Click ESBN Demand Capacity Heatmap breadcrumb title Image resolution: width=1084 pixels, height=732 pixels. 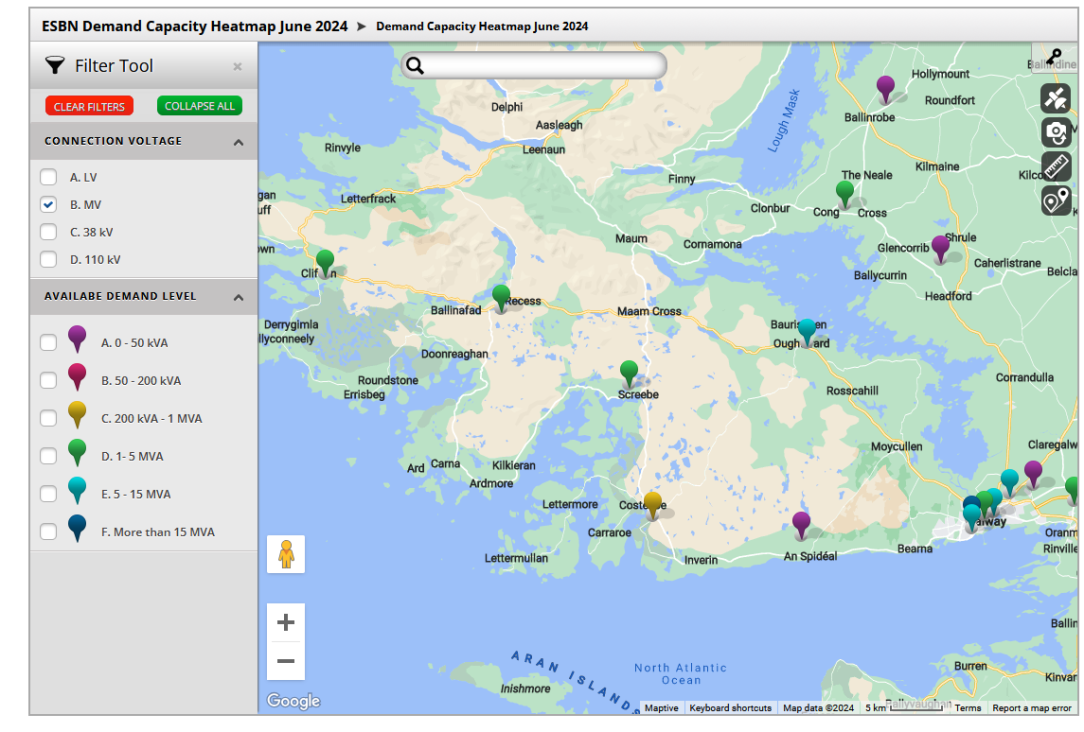(194, 26)
